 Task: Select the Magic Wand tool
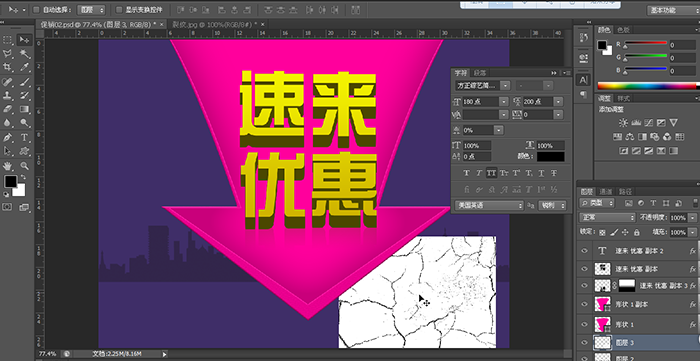tap(24, 54)
